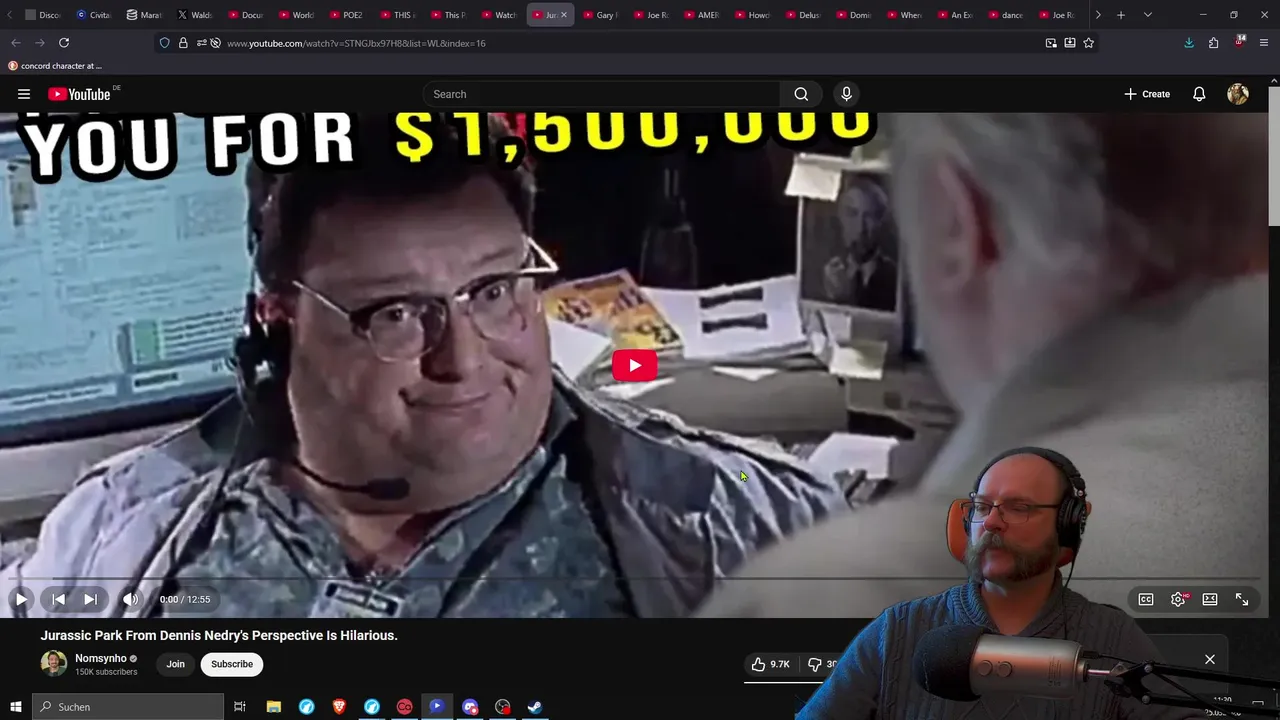Viewport: 1280px width, 720px height.
Task: Enter fullscreen mode
Action: click(x=1242, y=599)
